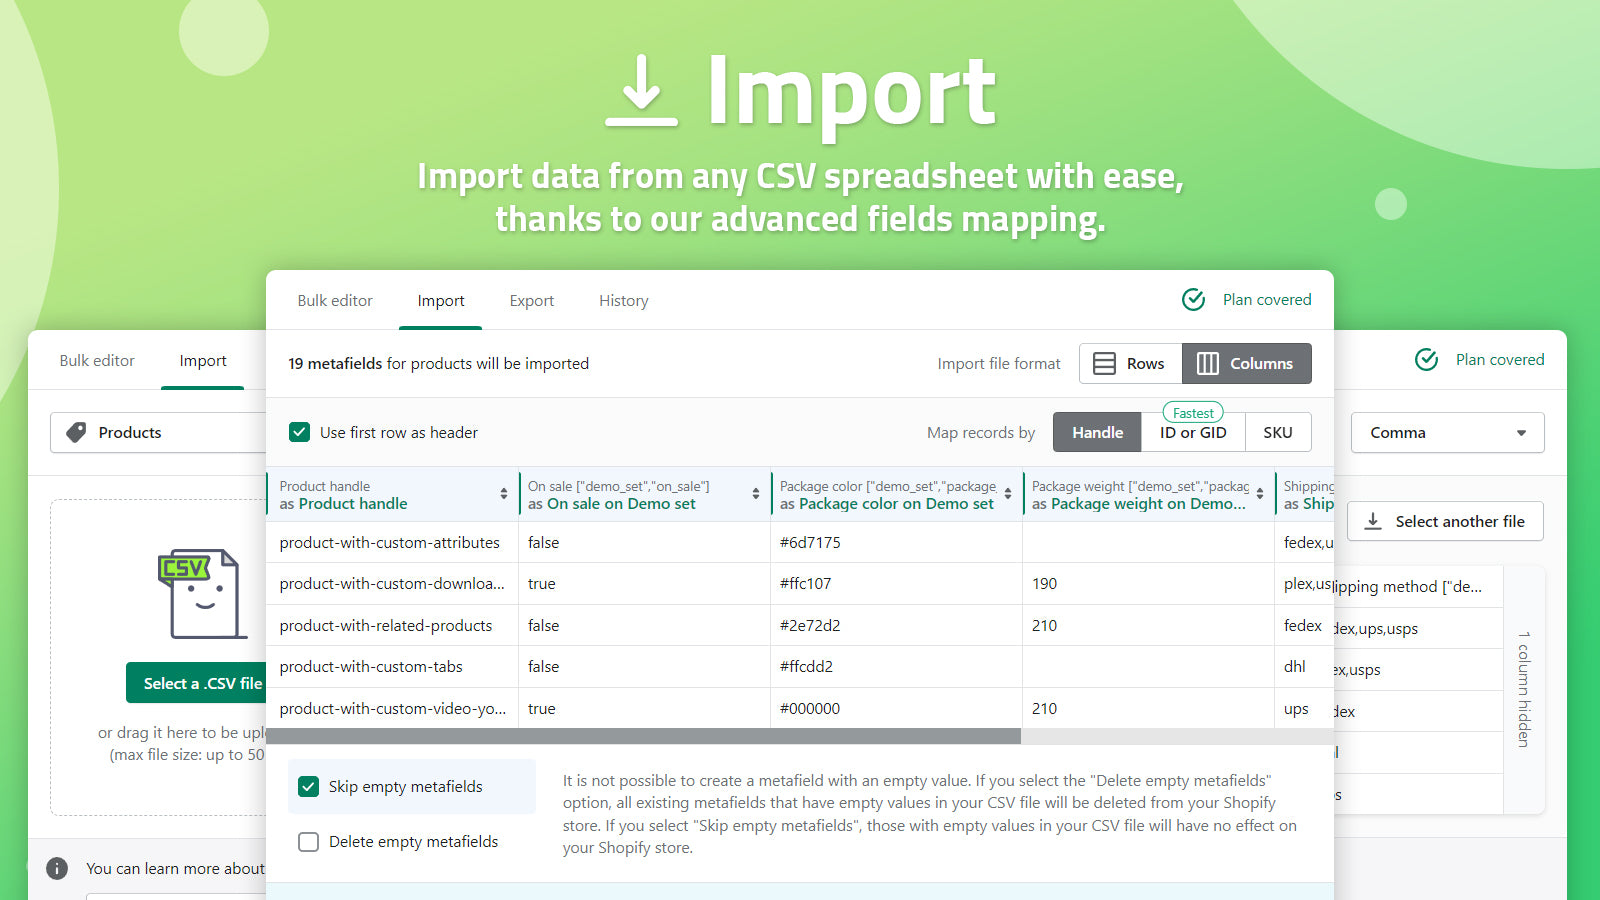Click the Plan covered checkmark icon
This screenshot has width=1600, height=900.
tap(1193, 299)
